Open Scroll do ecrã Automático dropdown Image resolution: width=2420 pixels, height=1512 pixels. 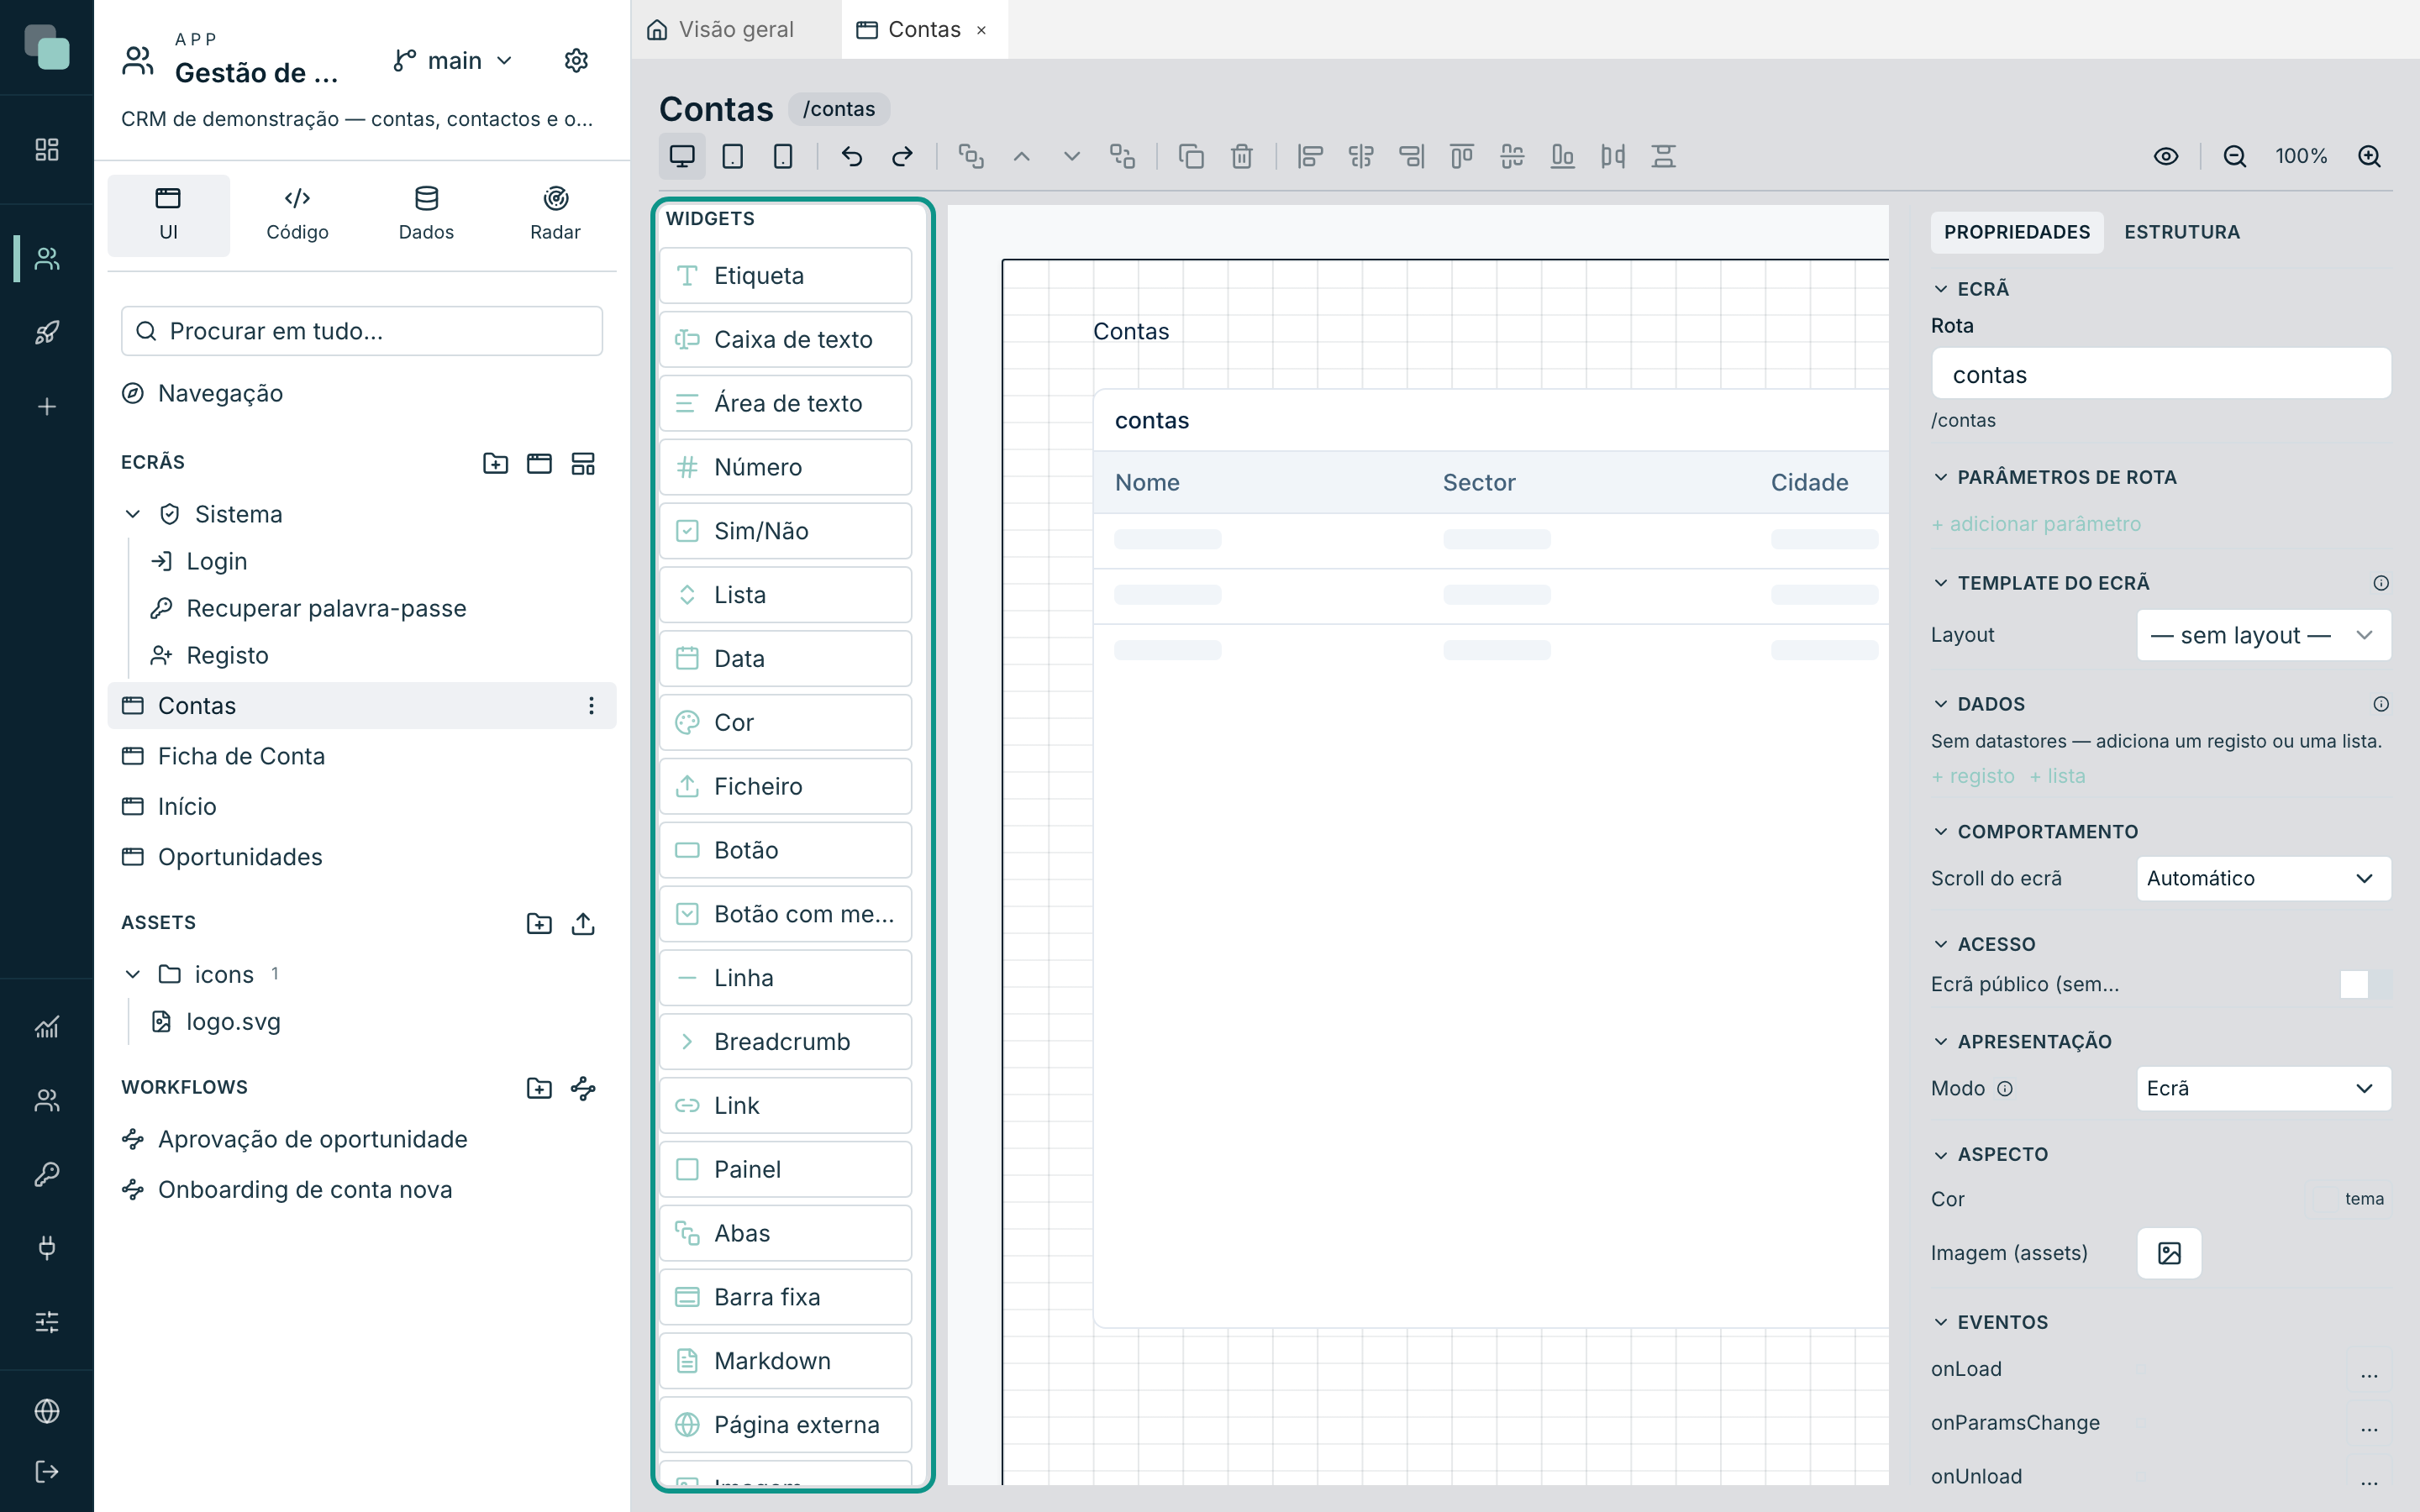pyautogui.click(x=2264, y=878)
